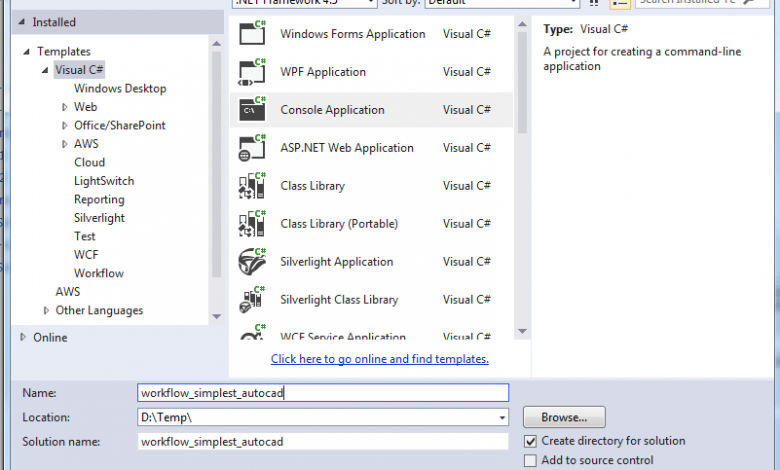Viewport: 780px width, 470px height.
Task: Click Silverlight Class Library name text
Action: (x=339, y=299)
